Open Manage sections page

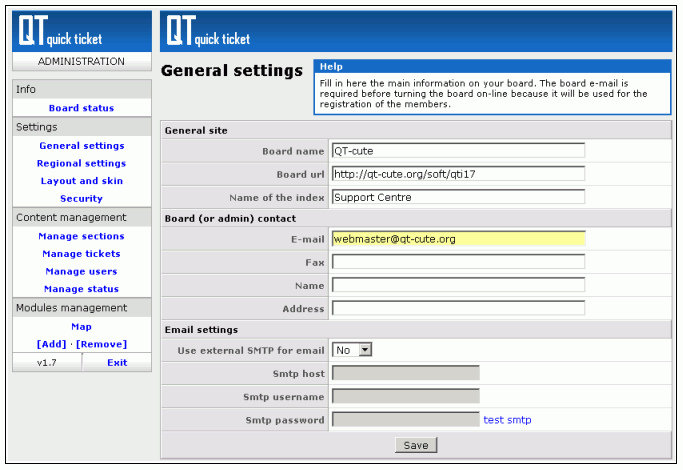[x=81, y=237]
